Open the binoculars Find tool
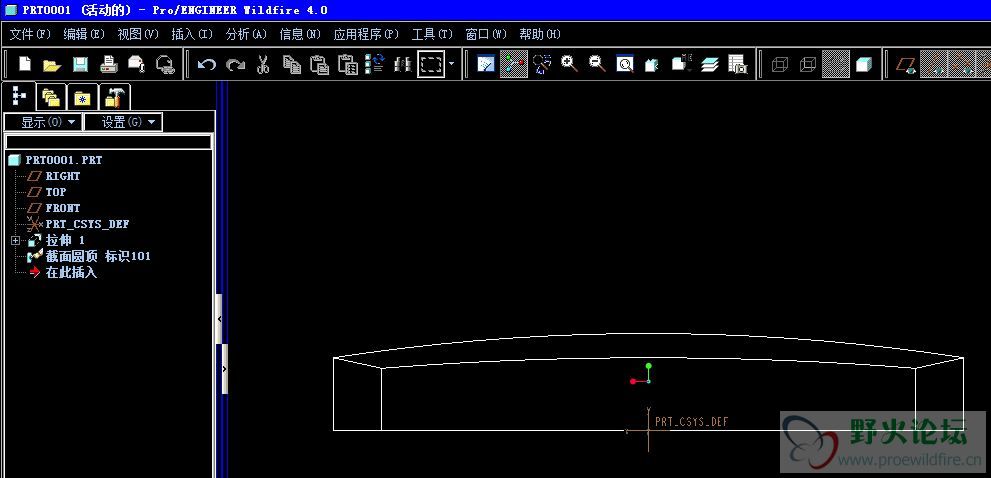 tap(403, 64)
